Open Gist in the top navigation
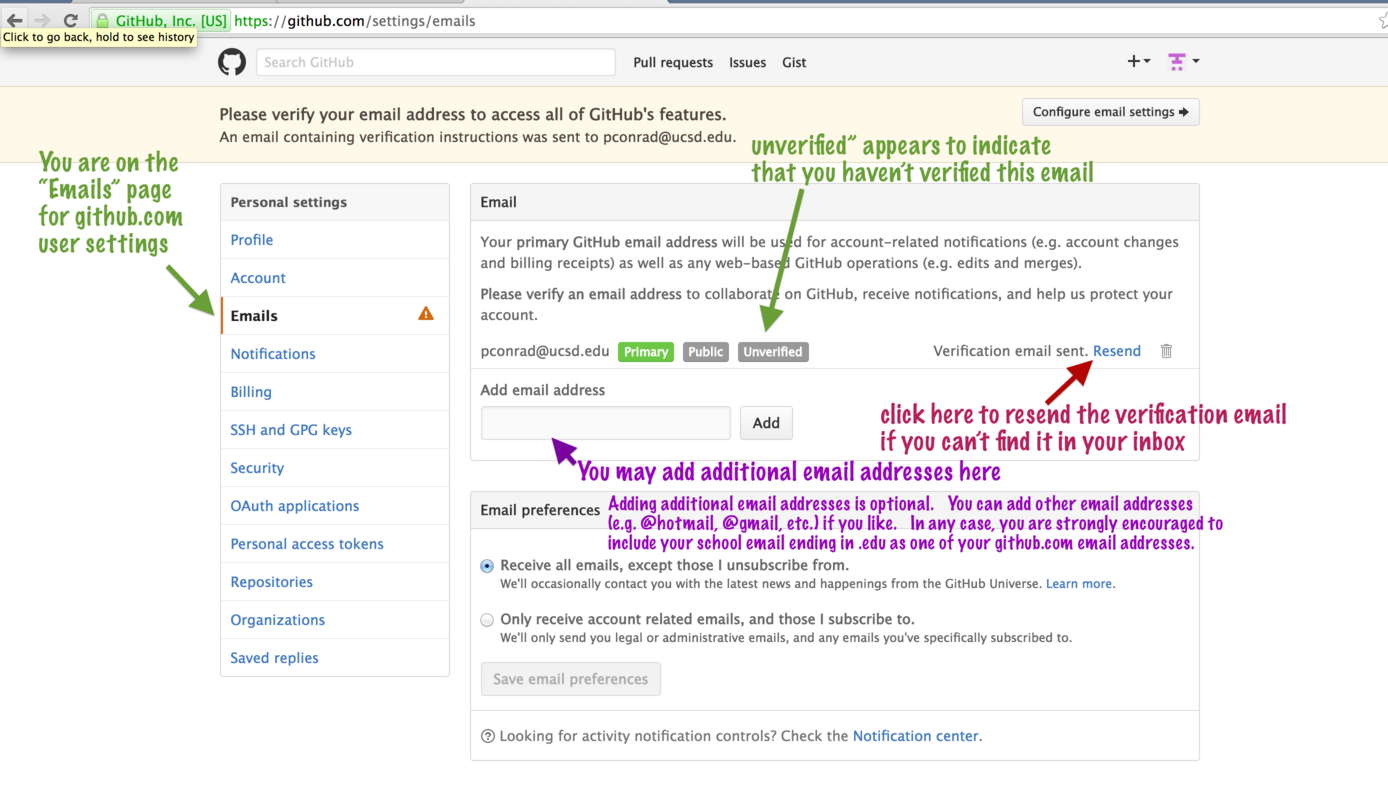The image size is (1388, 791). [794, 62]
